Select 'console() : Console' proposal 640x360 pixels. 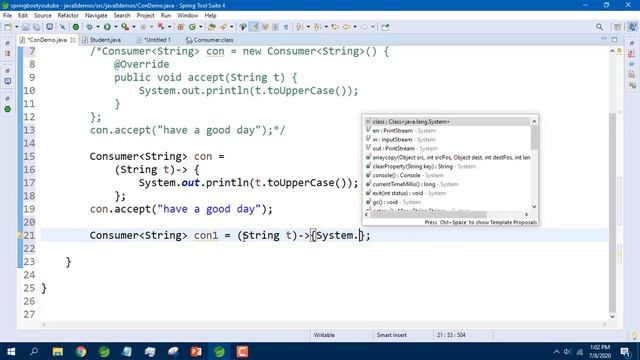447,176
